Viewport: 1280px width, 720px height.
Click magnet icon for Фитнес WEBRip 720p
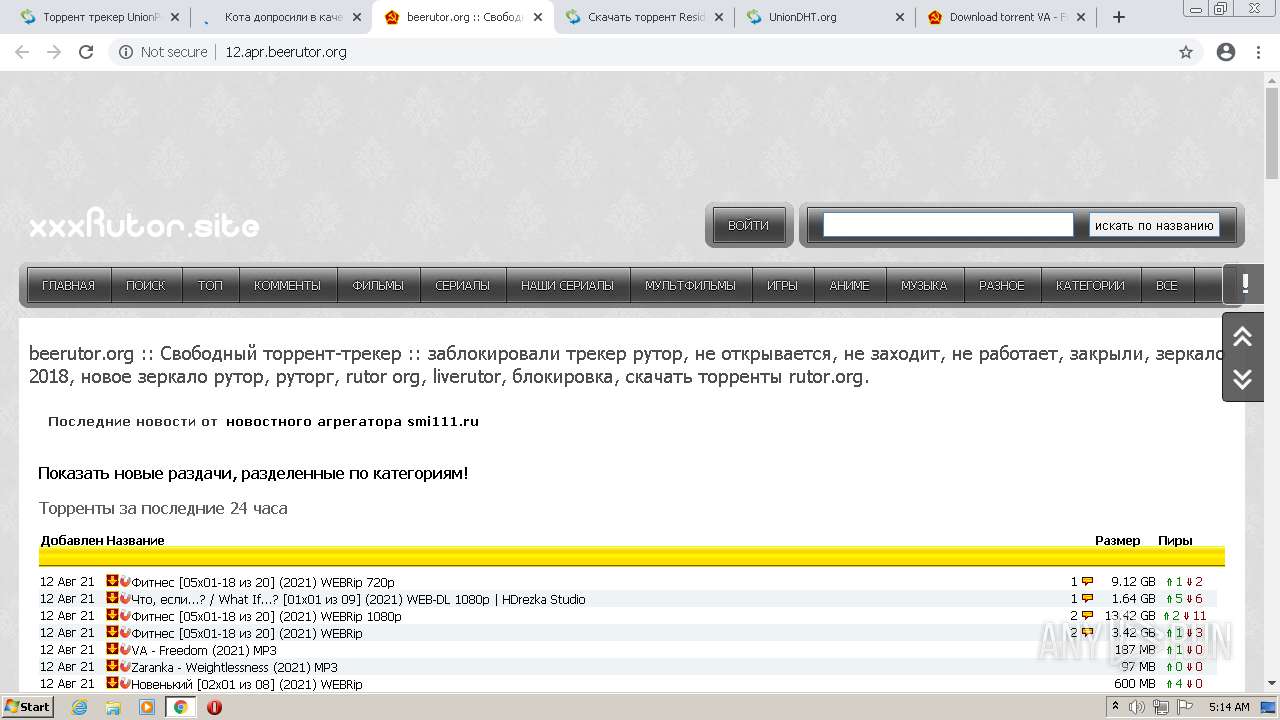tap(125, 582)
